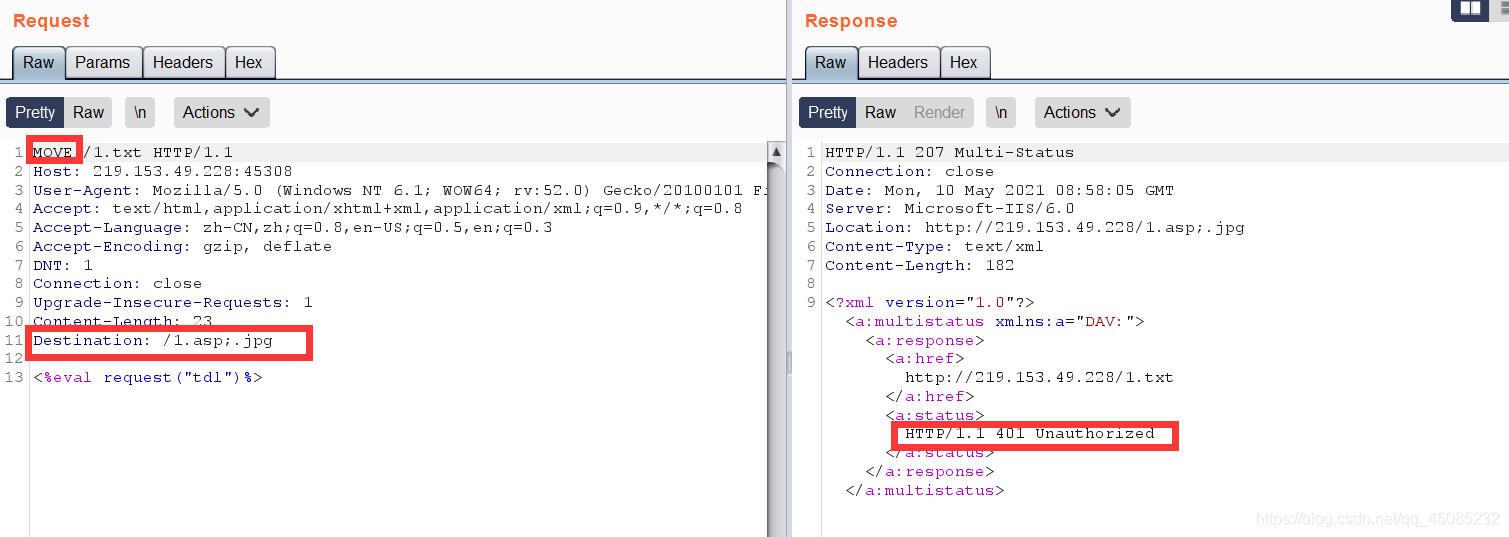
Task: Click the DNT: 1 header line
Action: (63, 265)
